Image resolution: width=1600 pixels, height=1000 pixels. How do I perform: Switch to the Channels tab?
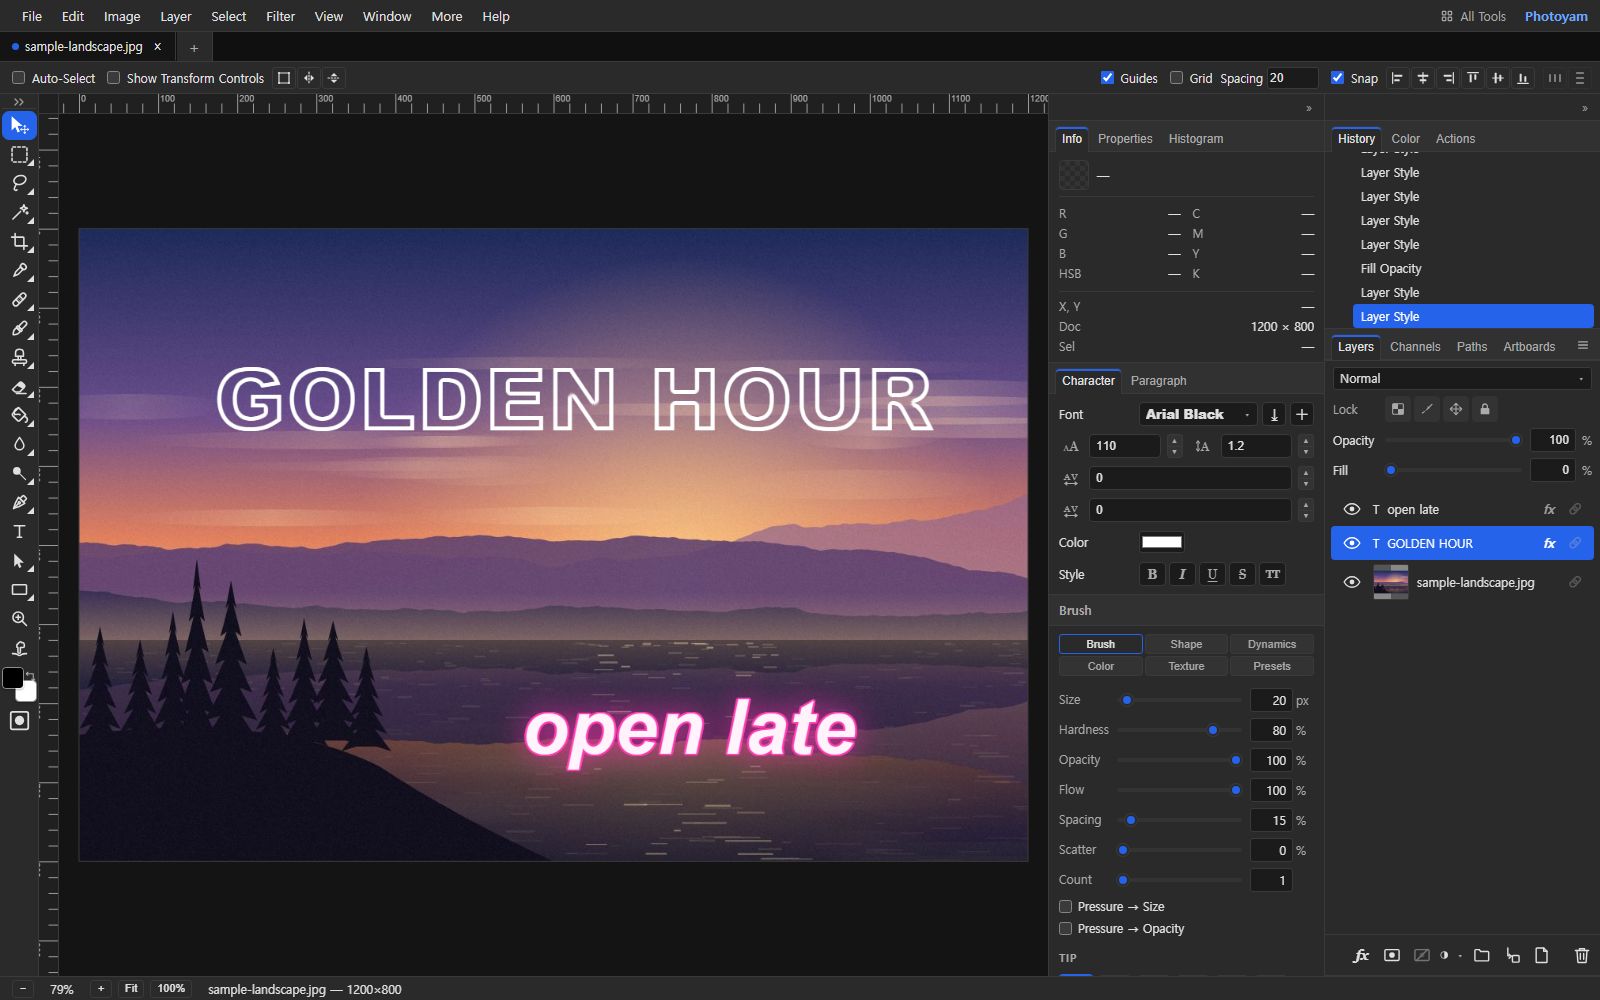pyautogui.click(x=1415, y=346)
